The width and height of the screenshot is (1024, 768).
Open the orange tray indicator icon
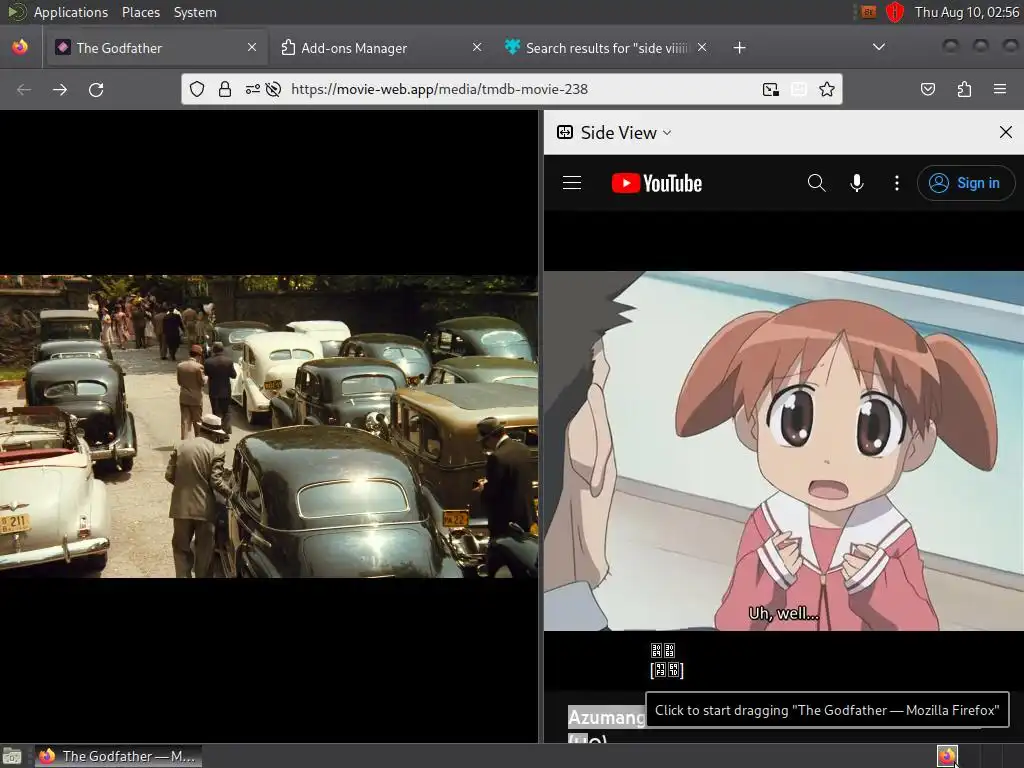point(868,12)
